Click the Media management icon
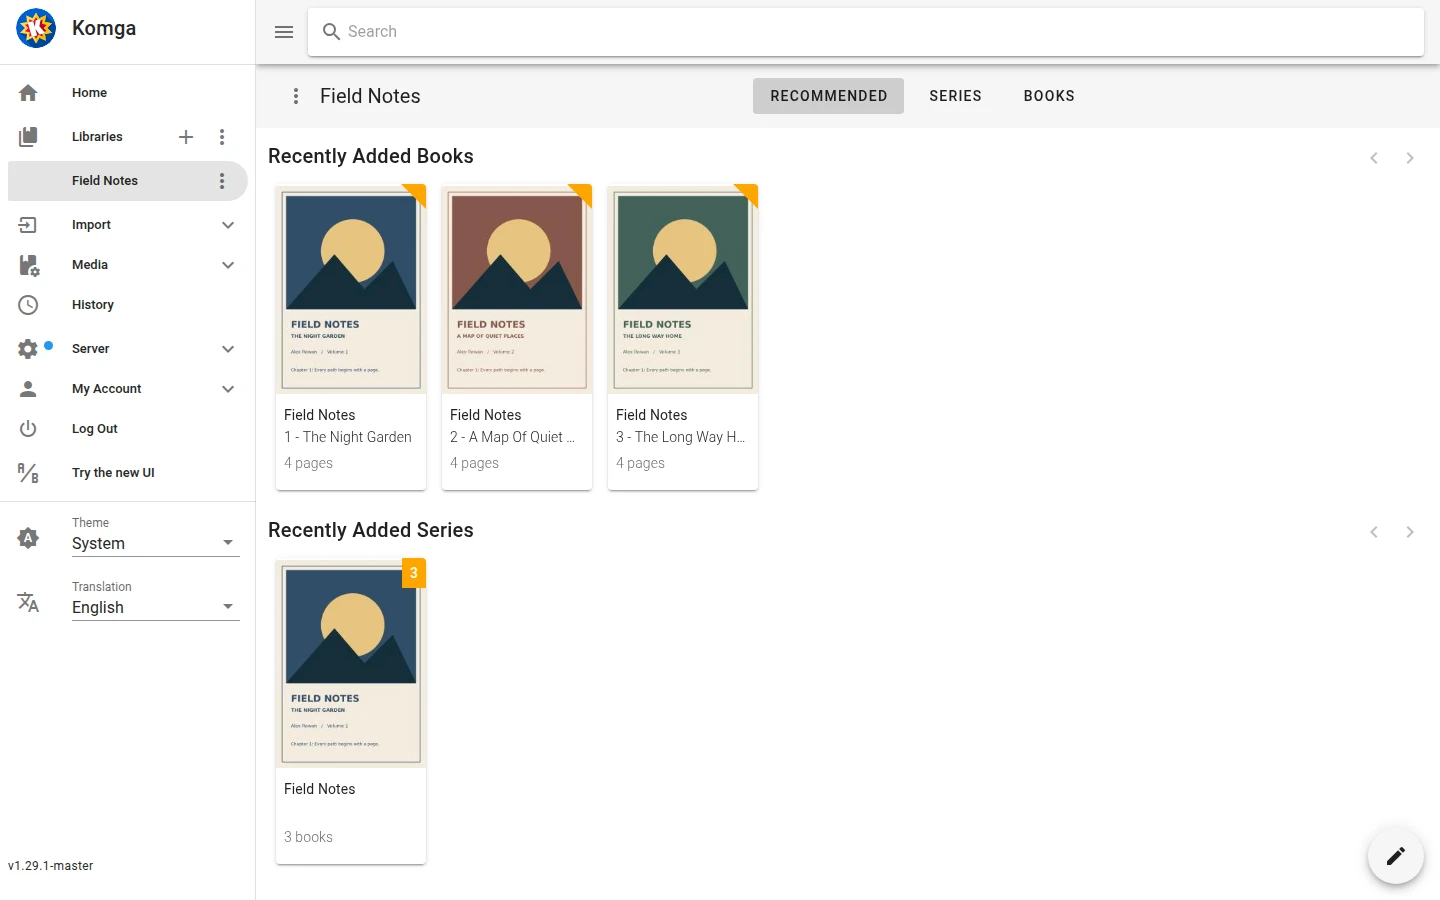This screenshot has height=900, width=1440. pos(28,265)
